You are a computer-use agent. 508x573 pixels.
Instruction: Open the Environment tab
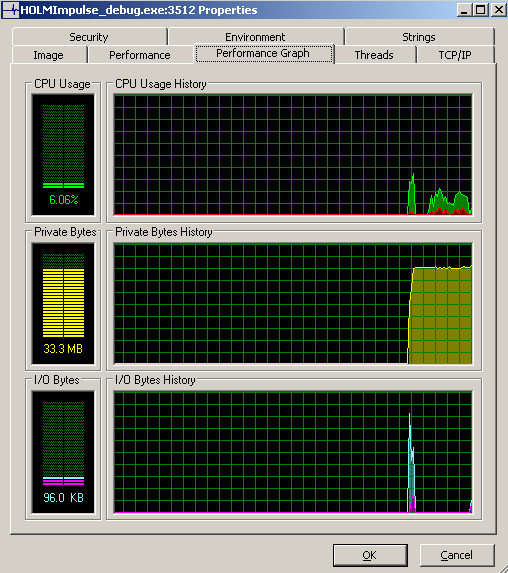[x=255, y=37]
